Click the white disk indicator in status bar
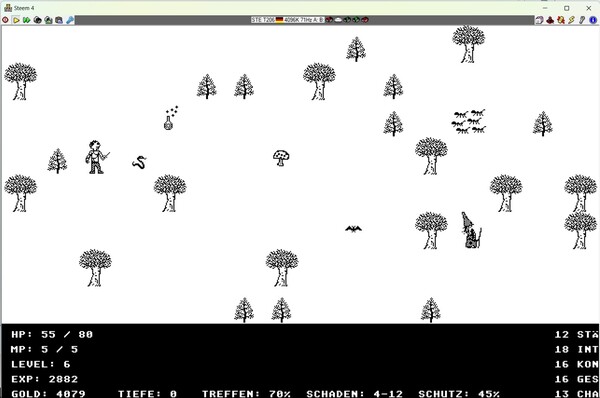The image size is (600, 398). [x=338, y=20]
